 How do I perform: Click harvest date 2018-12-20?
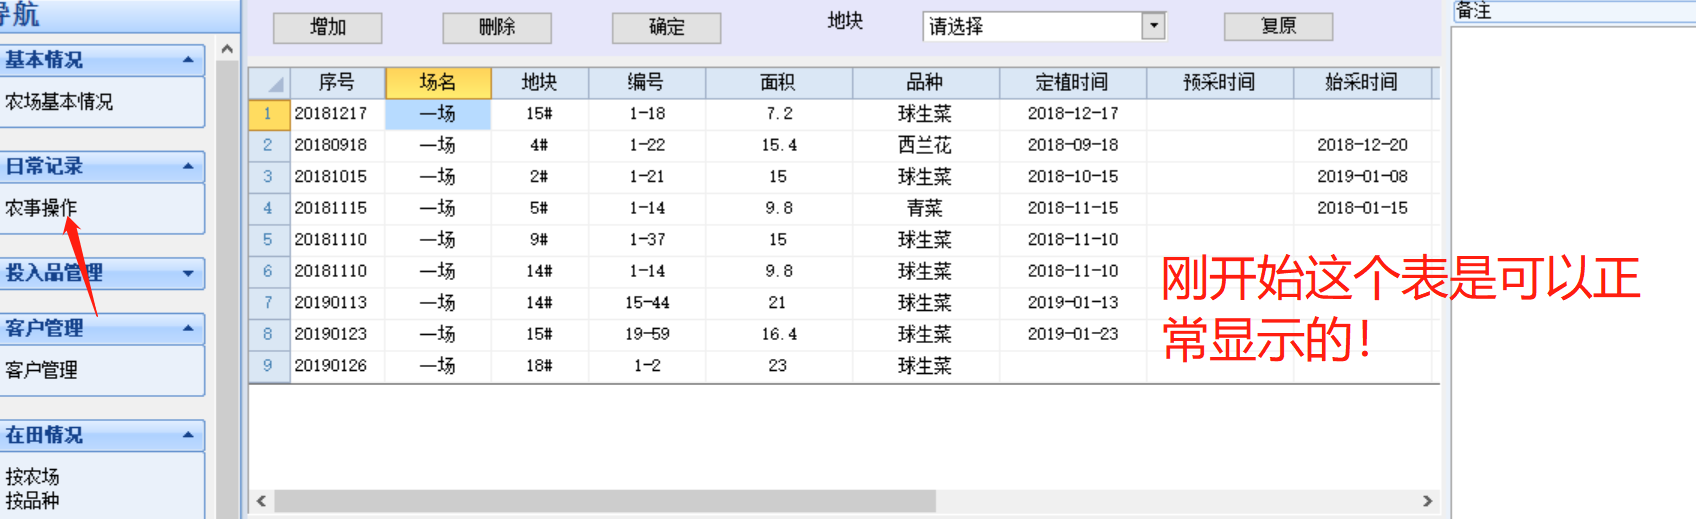[1361, 145]
